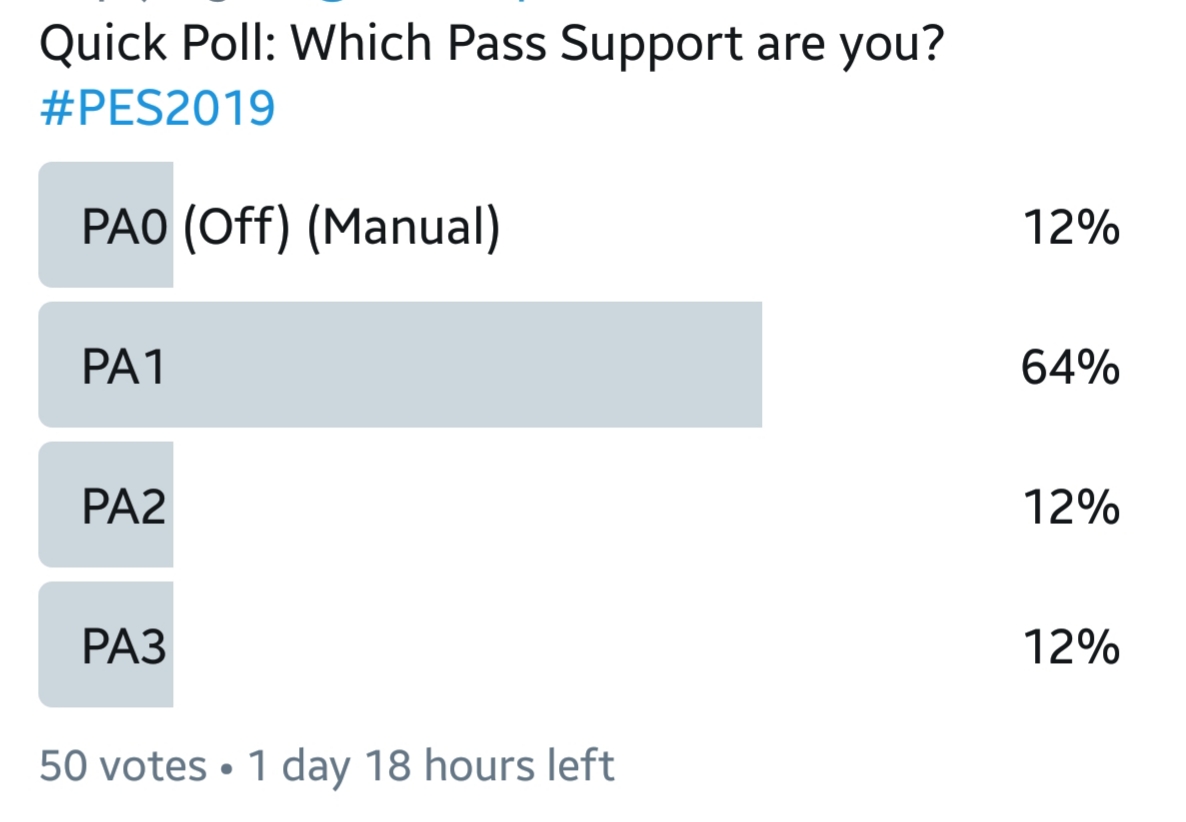
Task: Click the '(Off)' text in first option
Action: click(237, 229)
